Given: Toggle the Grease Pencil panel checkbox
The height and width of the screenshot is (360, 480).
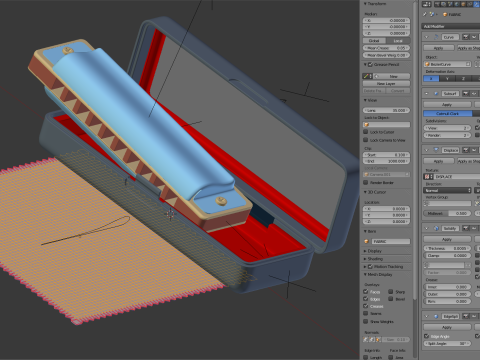Looking at the screenshot, I should coord(370,64).
